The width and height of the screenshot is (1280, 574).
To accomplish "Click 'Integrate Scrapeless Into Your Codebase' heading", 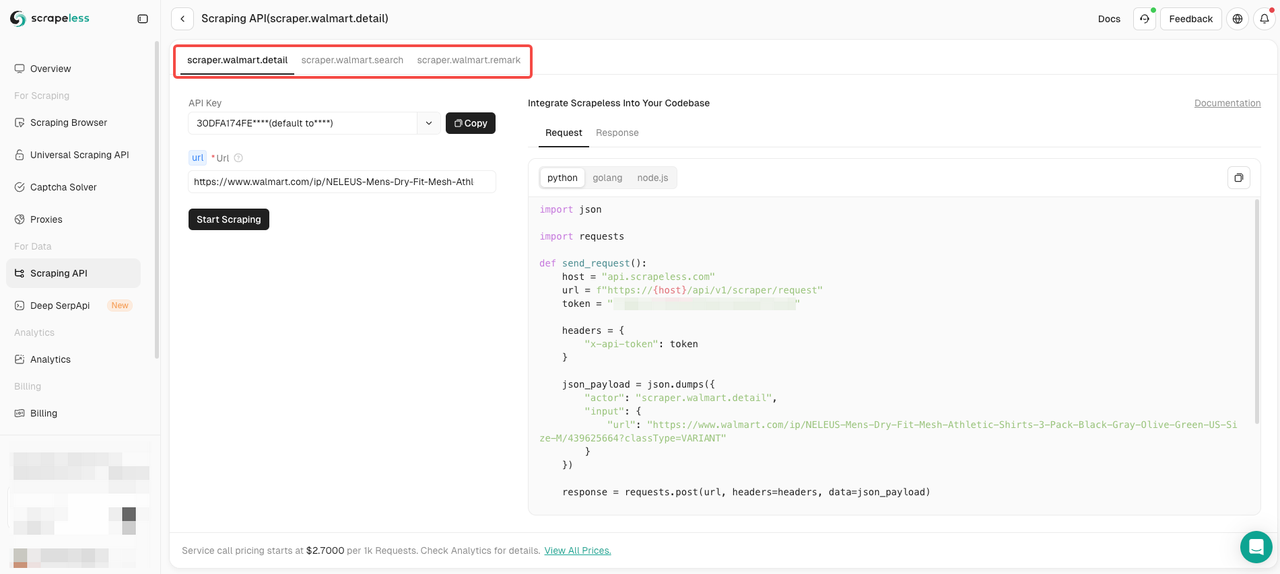I will pos(619,103).
